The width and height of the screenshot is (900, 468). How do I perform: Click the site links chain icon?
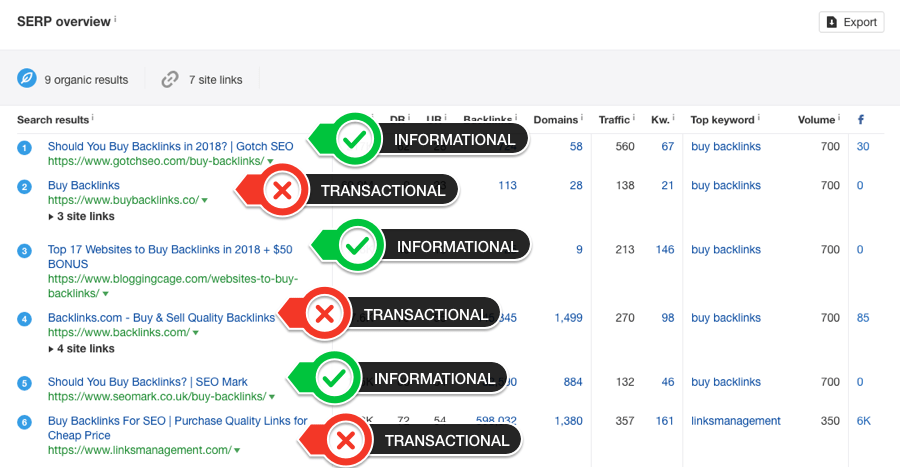pyautogui.click(x=170, y=79)
